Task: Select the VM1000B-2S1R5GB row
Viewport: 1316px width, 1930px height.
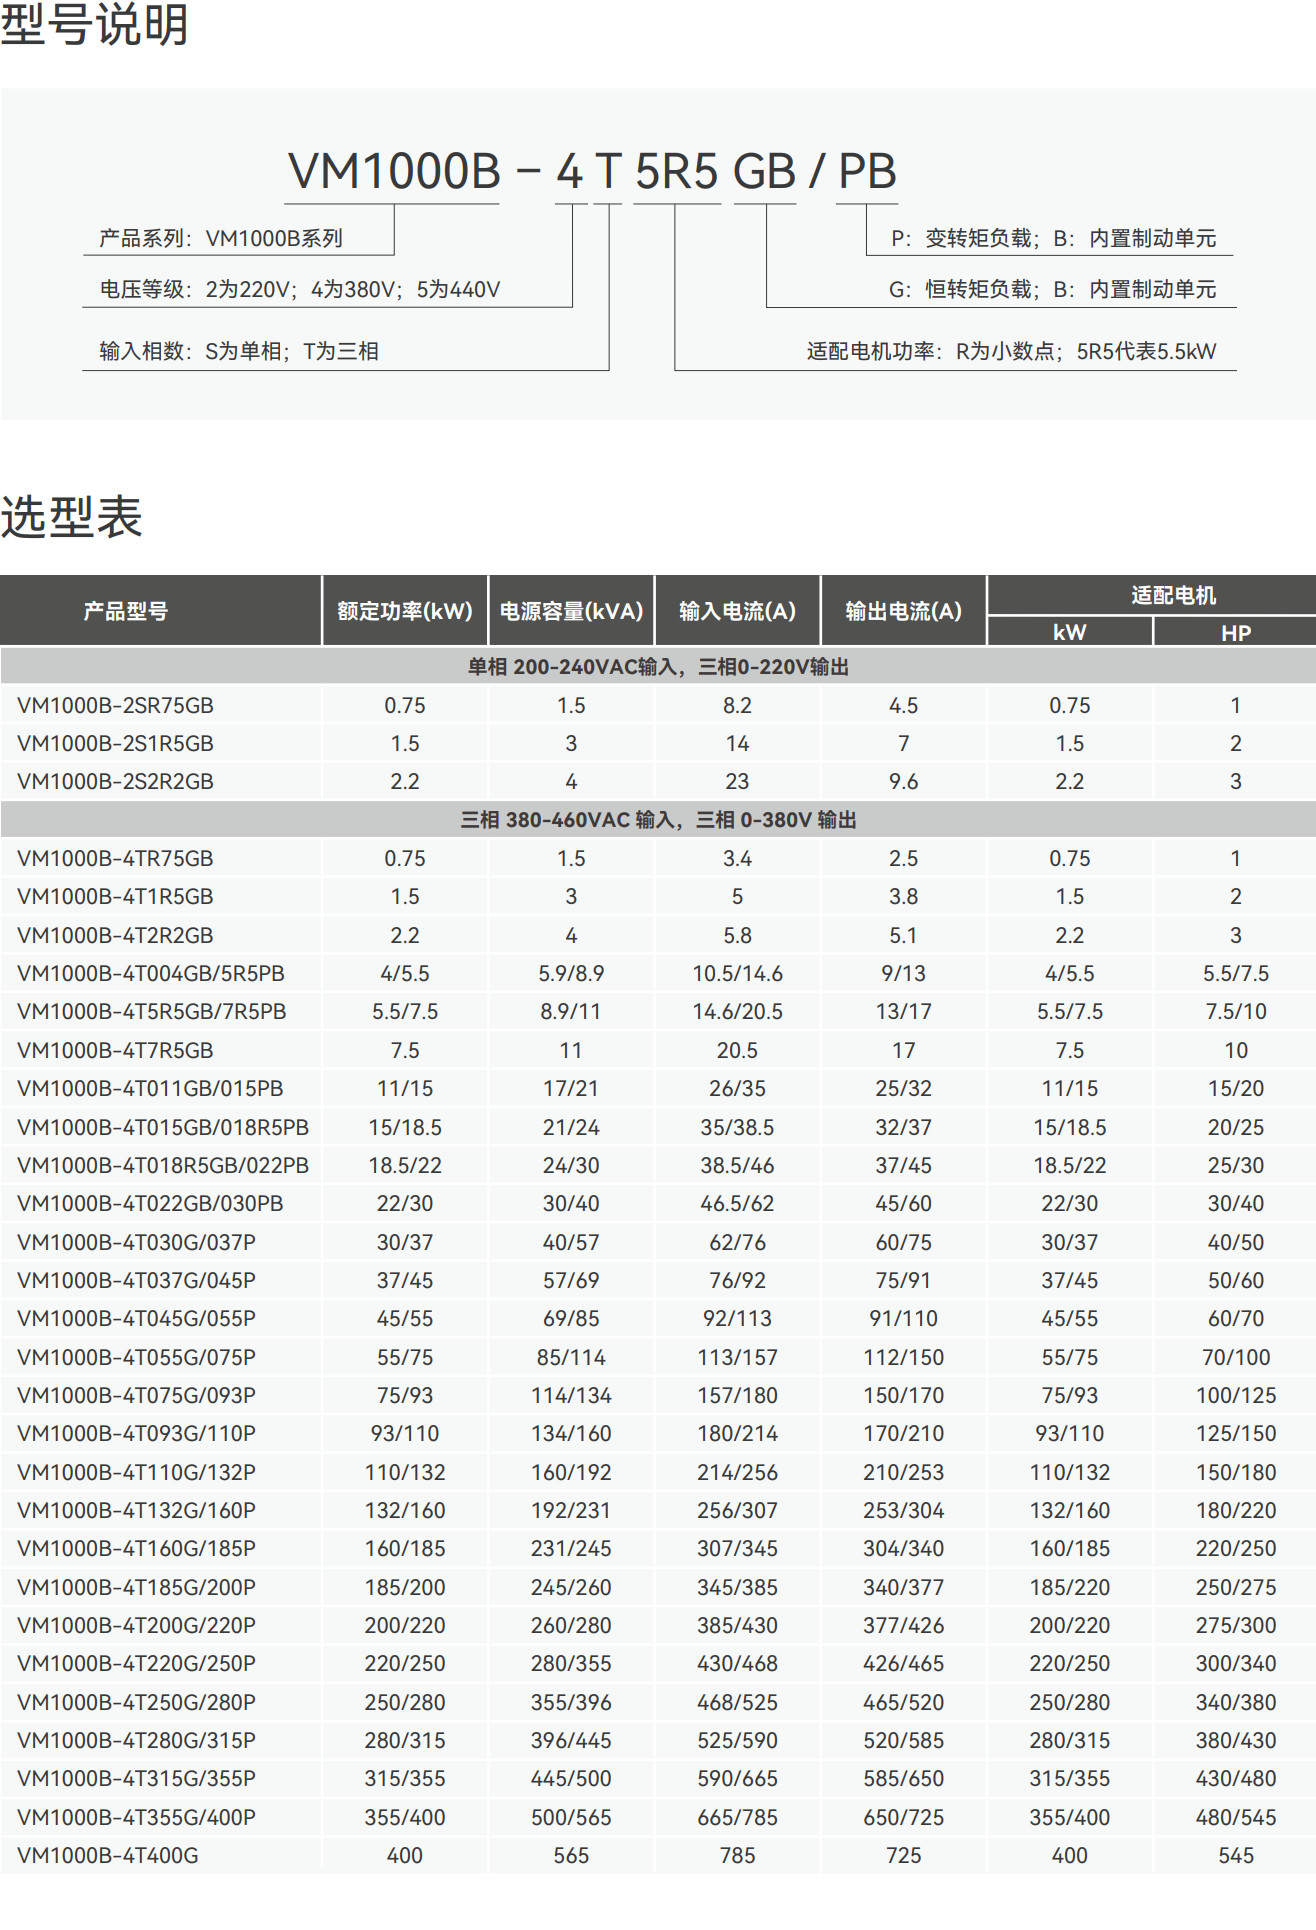Action: (658, 743)
